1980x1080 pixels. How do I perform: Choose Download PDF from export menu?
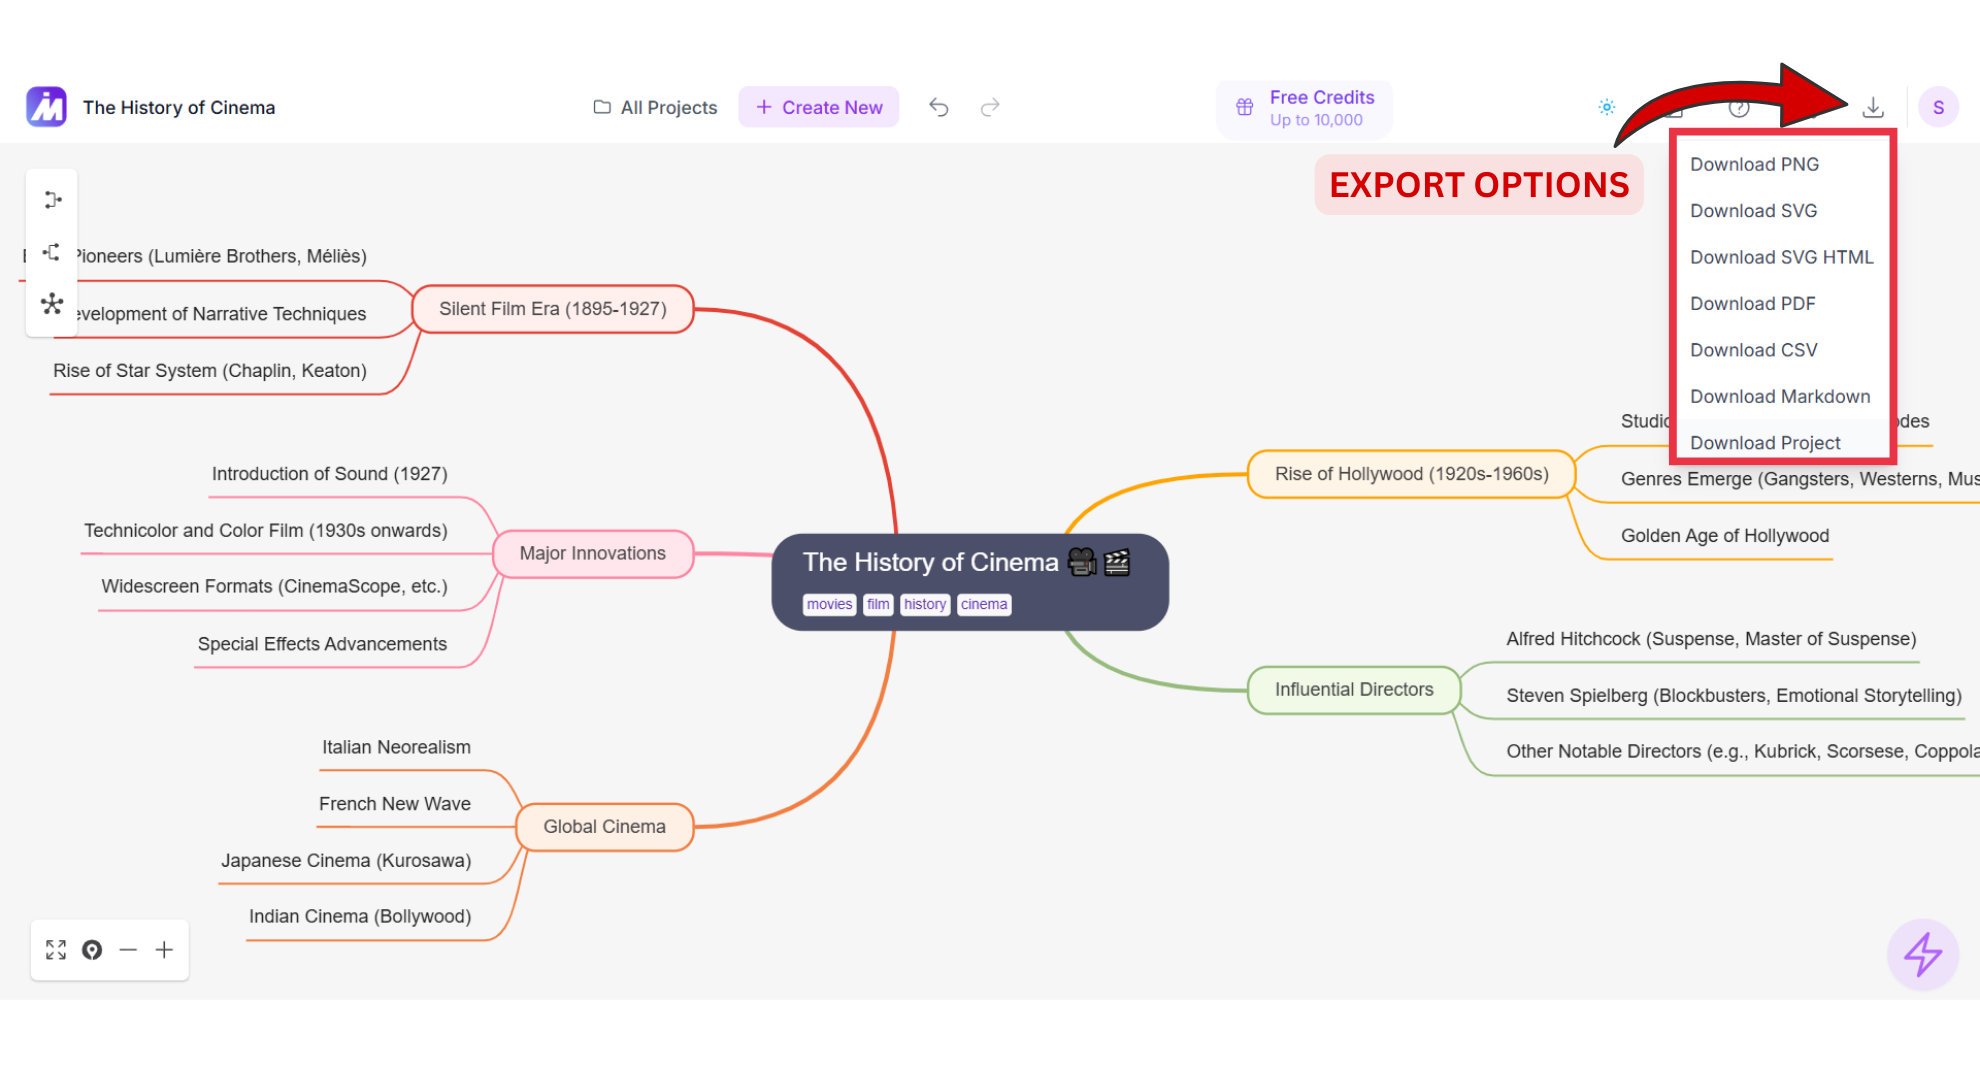click(x=1752, y=304)
